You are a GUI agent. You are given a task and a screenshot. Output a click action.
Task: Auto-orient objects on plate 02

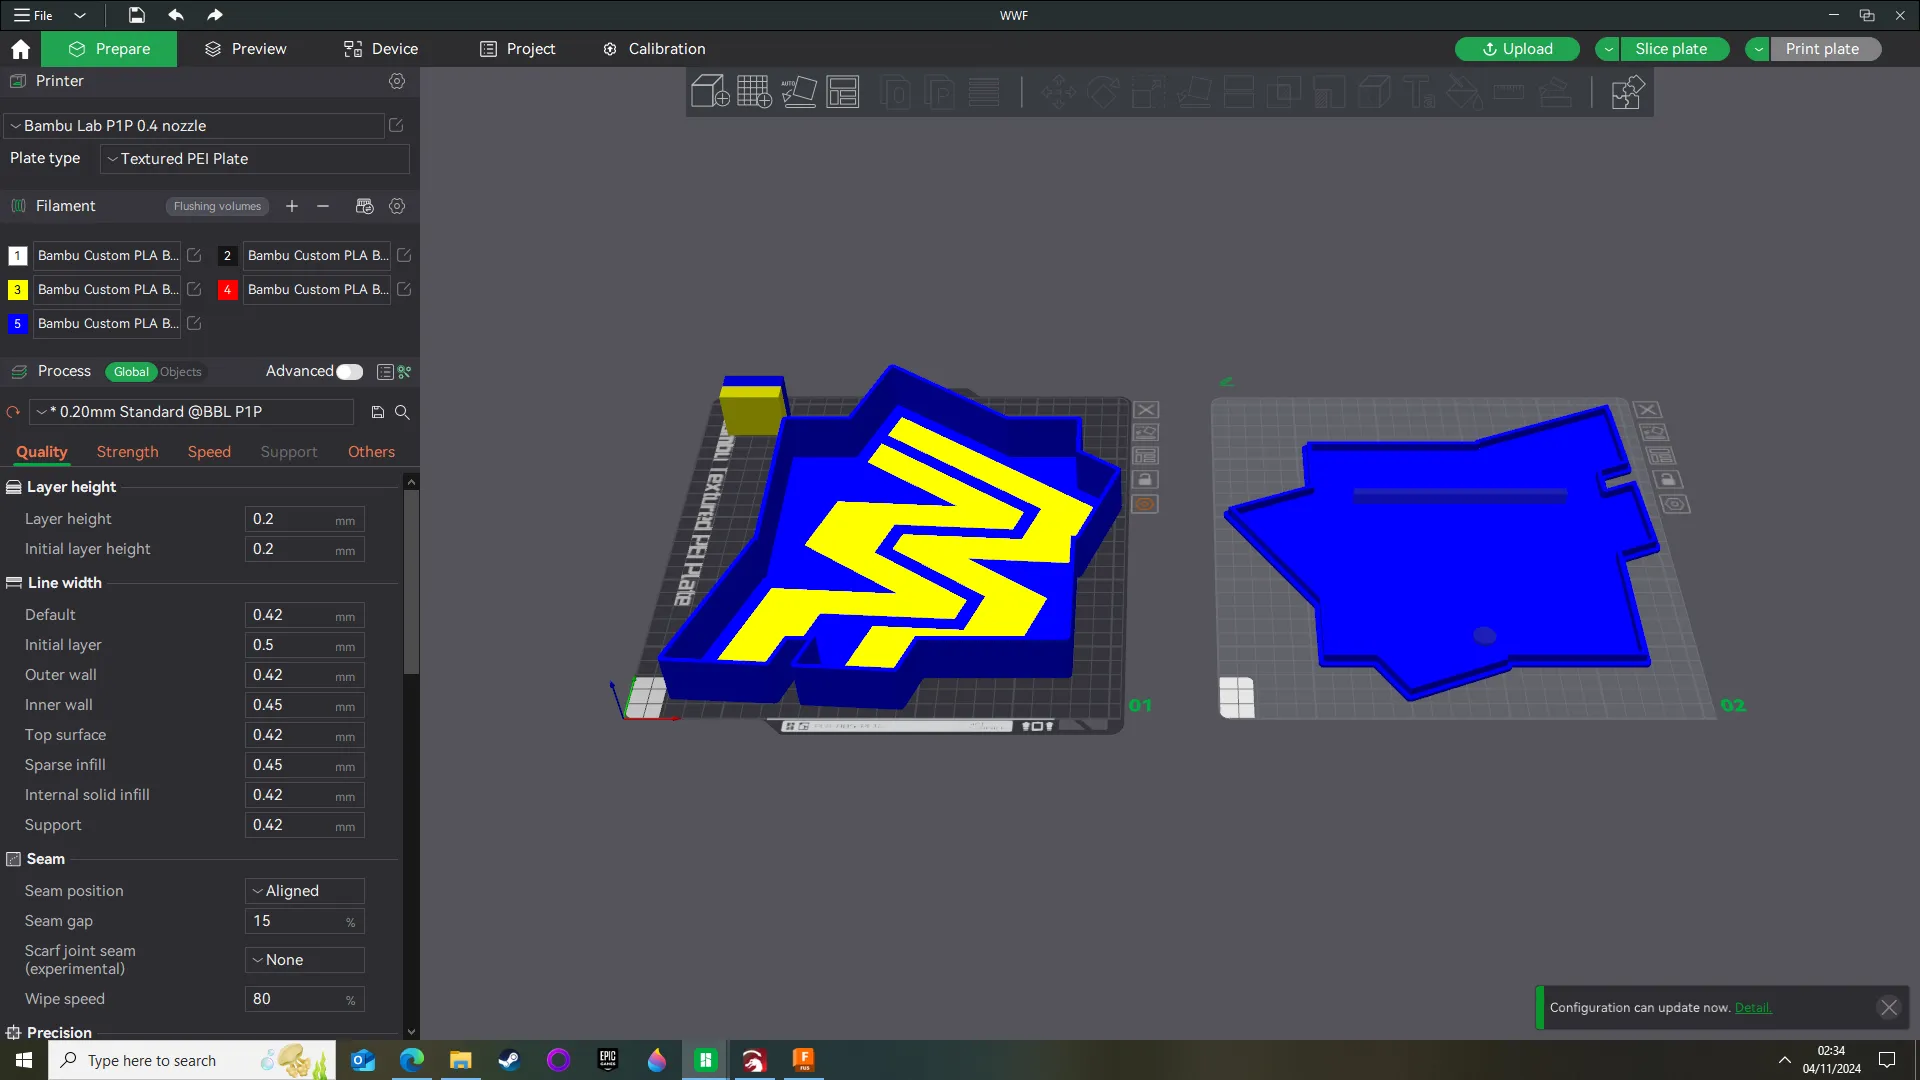(x=1654, y=433)
